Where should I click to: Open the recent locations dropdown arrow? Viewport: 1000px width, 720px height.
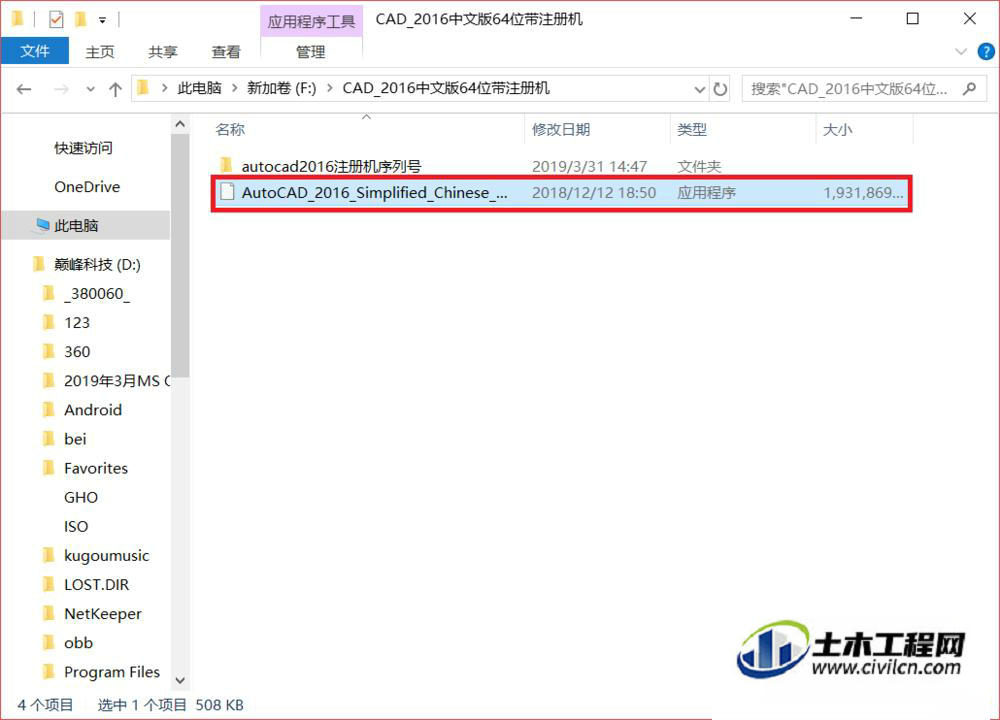tap(91, 89)
